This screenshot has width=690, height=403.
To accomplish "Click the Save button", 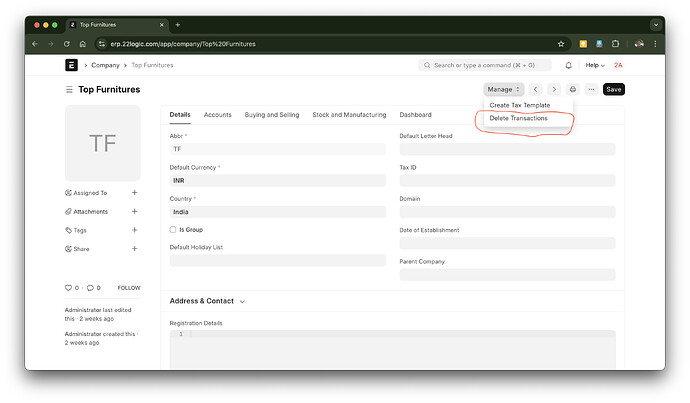I will pos(613,89).
